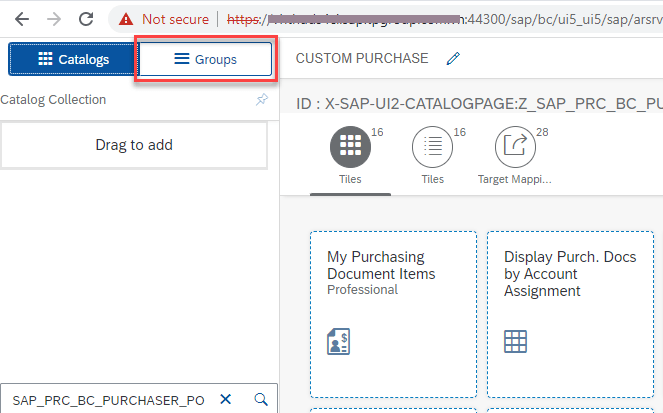This screenshot has height=413, width=663.
Task: Click the Drag to add area
Action: coord(134,145)
